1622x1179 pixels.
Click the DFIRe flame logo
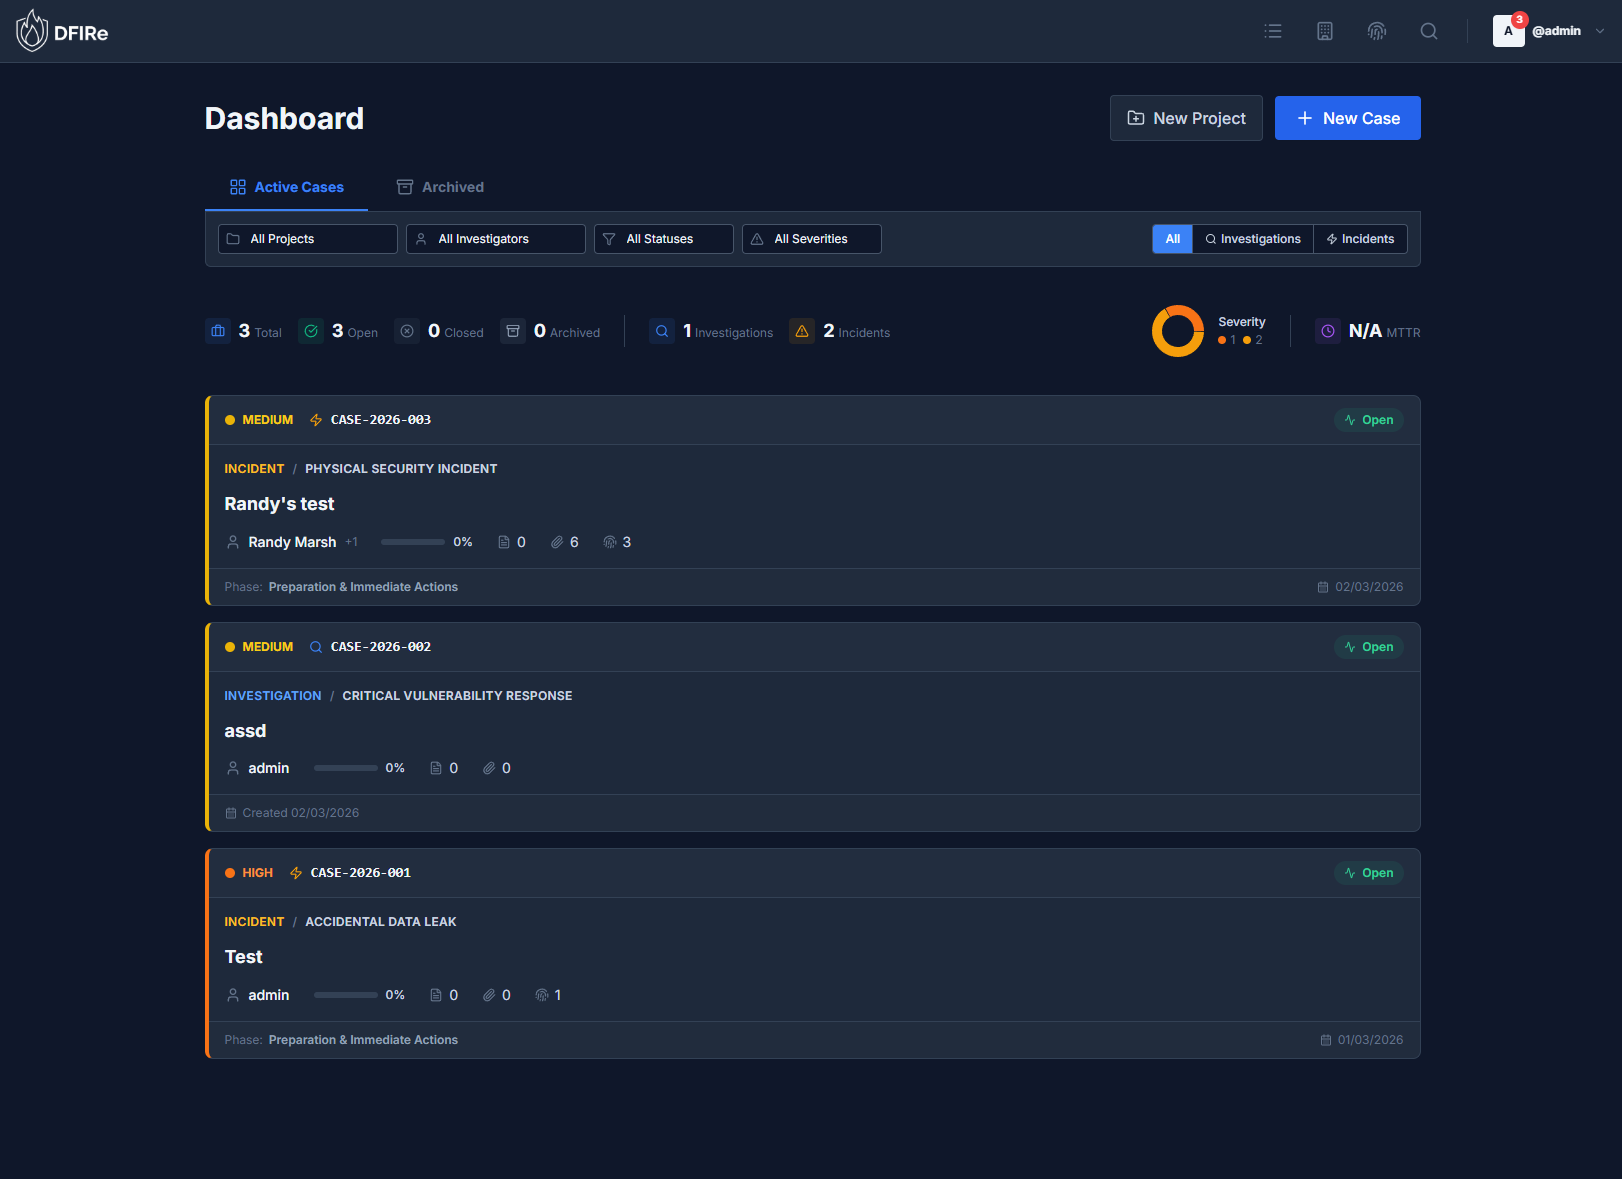pyautogui.click(x=31, y=30)
